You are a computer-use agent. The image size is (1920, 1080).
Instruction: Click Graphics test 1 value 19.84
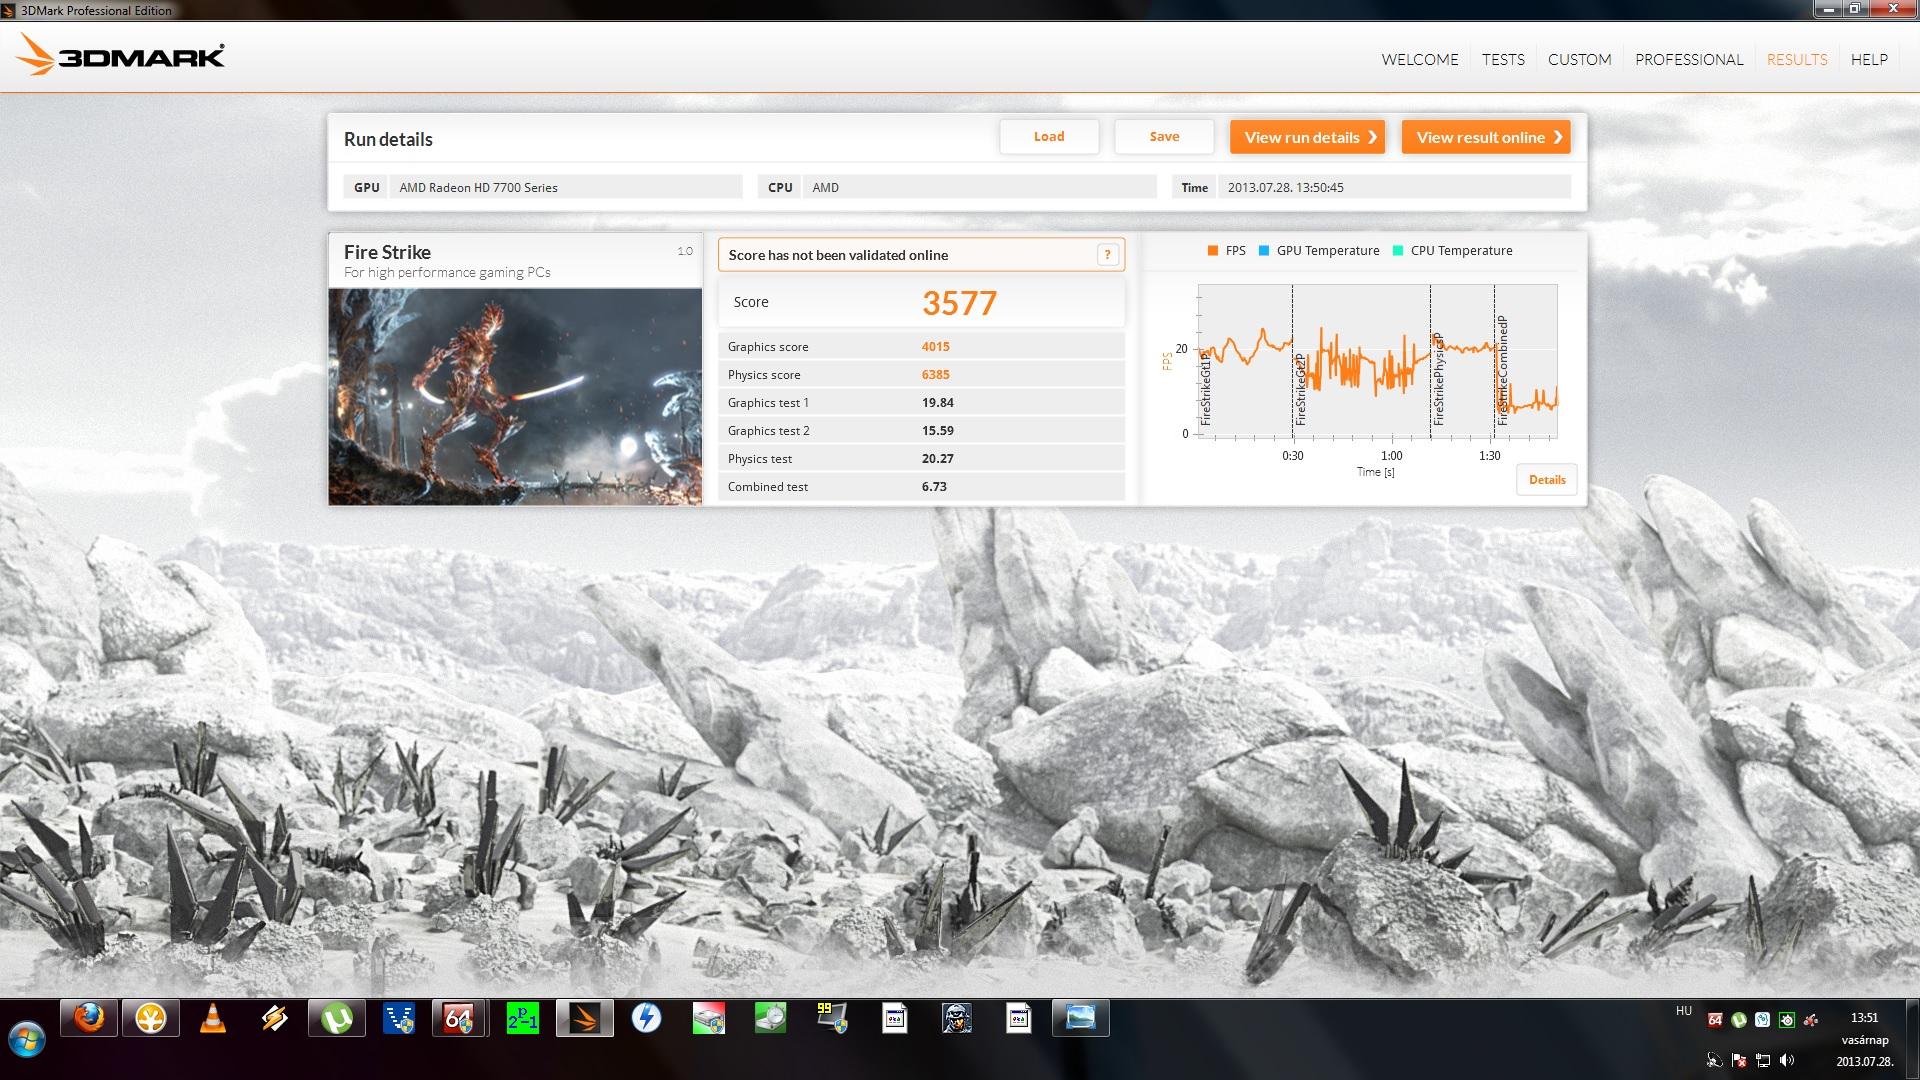937,403
